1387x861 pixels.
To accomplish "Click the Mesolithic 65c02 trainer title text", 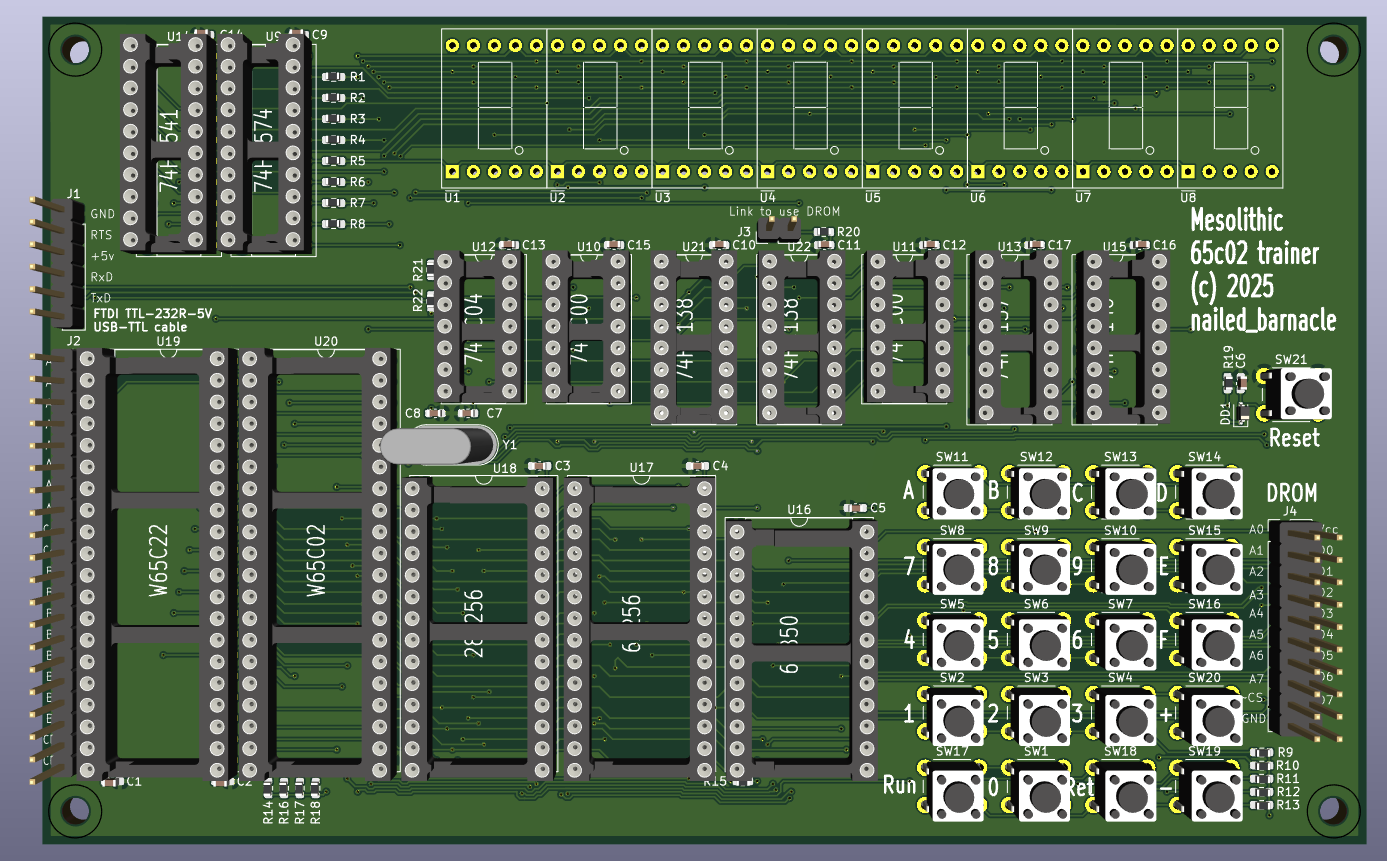I will click(x=1262, y=270).
